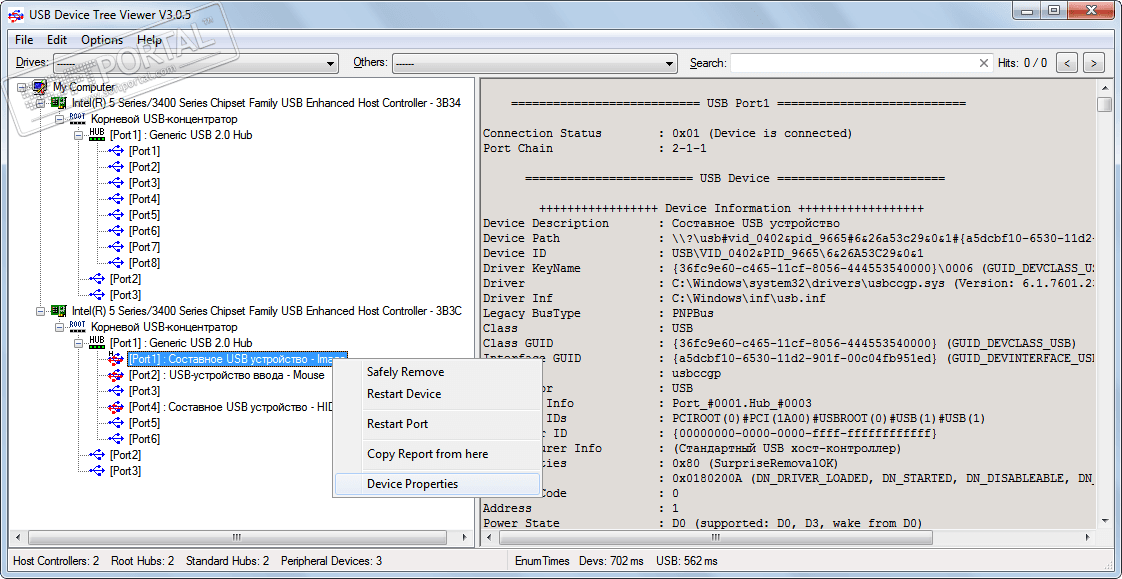The height and width of the screenshot is (579, 1122).
Task: Click 'Root Hubs: 2' in the status bar
Action: tap(143, 561)
